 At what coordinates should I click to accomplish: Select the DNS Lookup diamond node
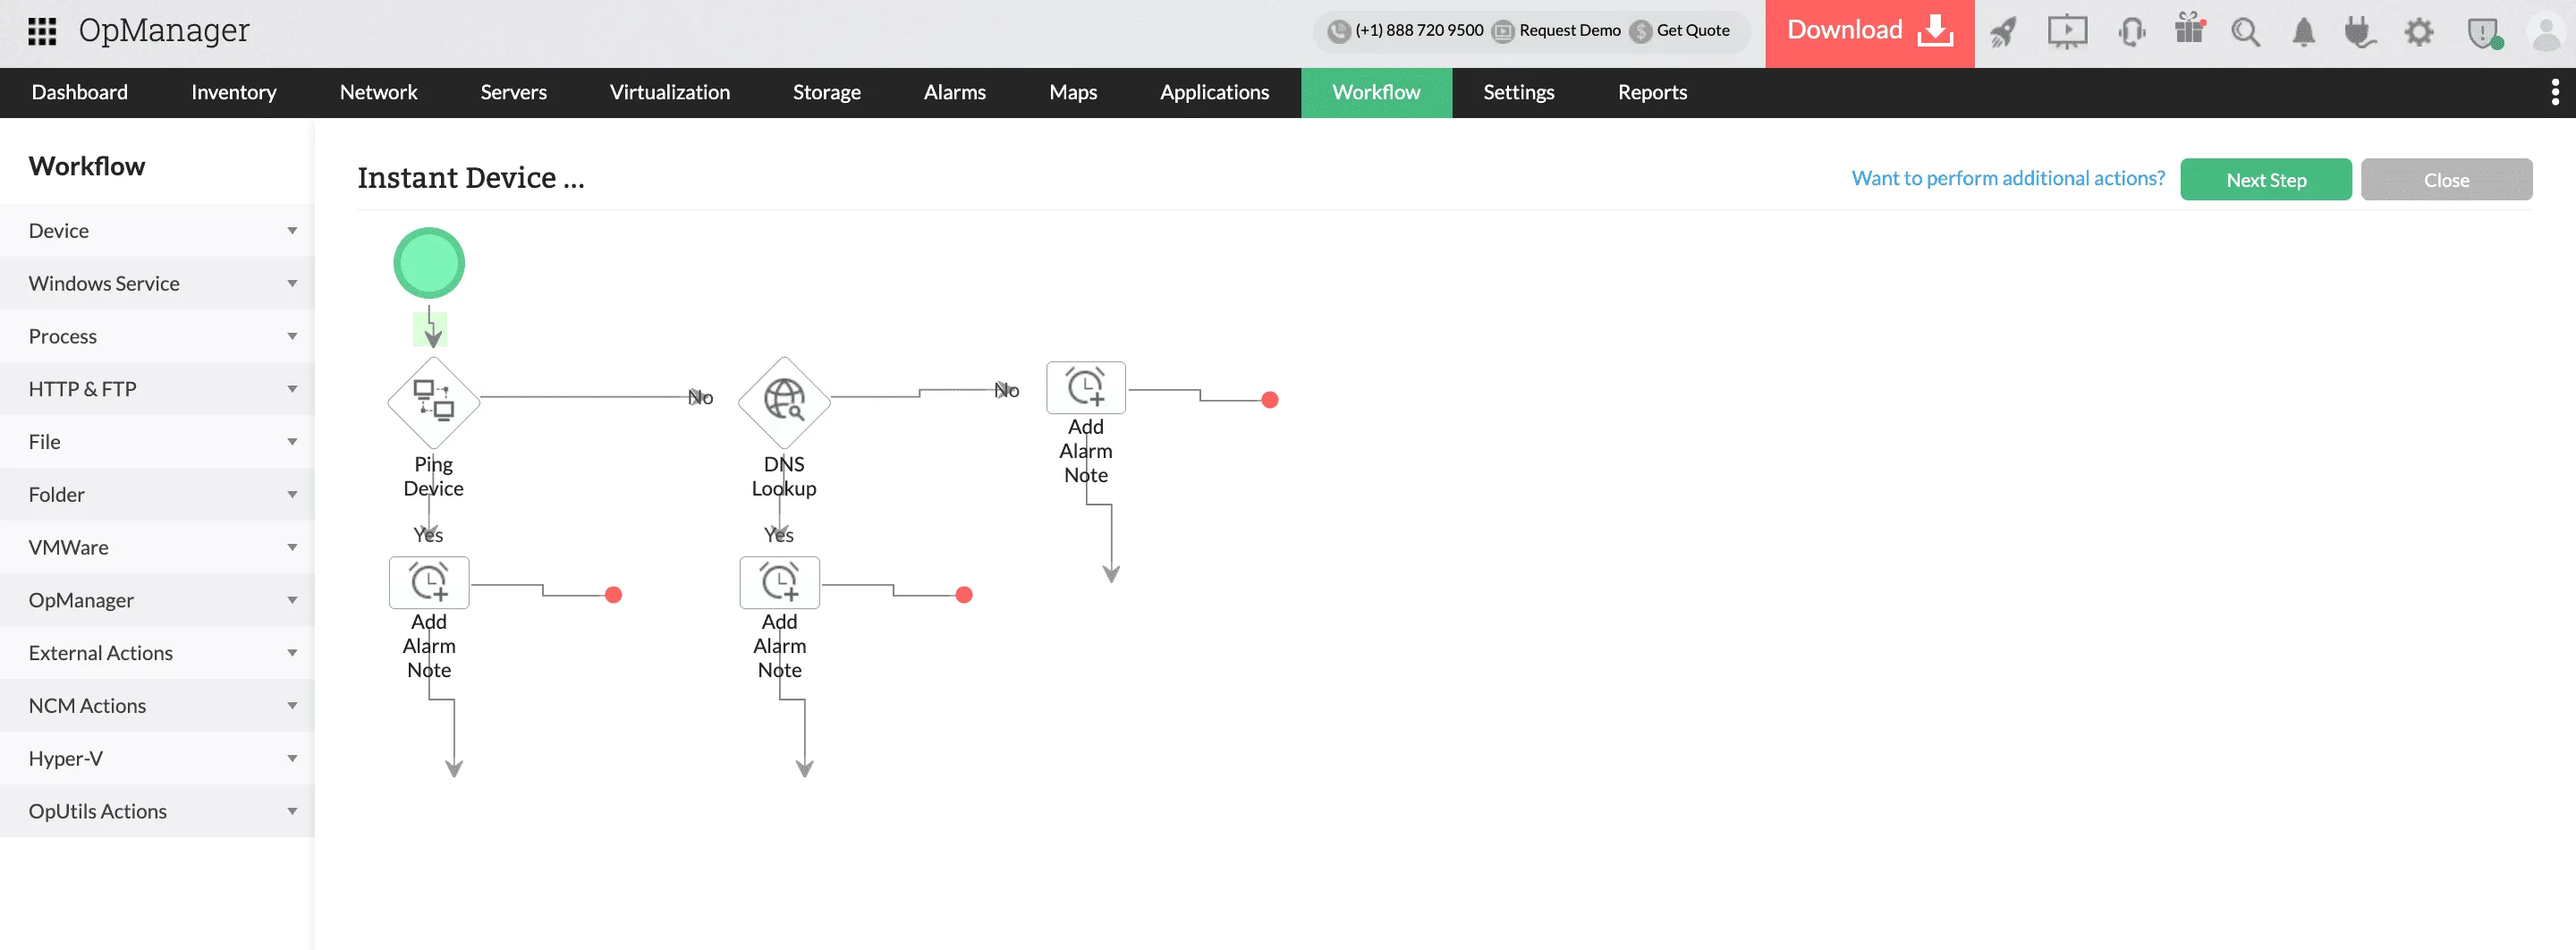tap(784, 402)
